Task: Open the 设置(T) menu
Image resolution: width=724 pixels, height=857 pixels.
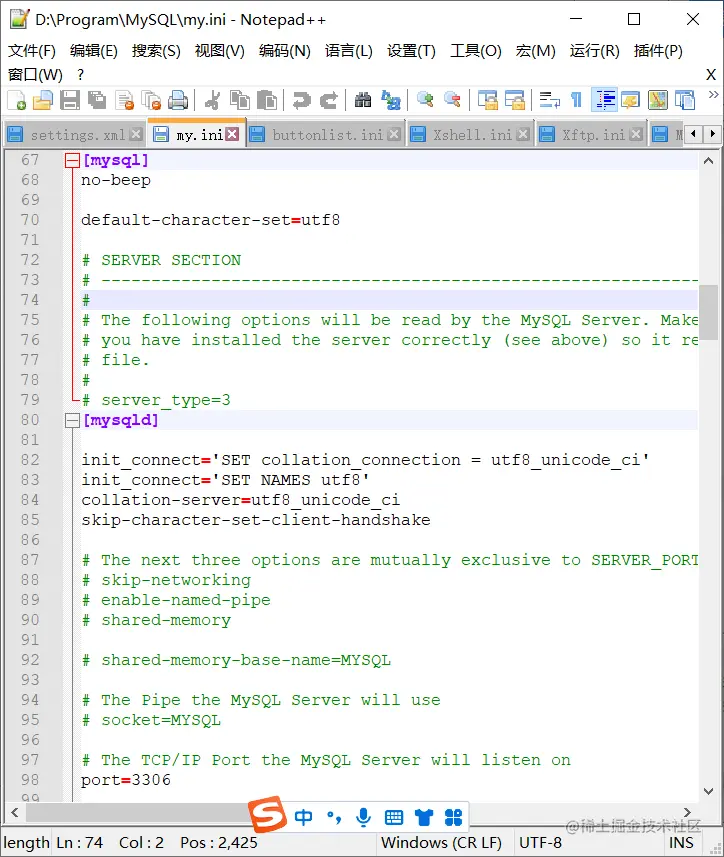Action: click(411, 51)
